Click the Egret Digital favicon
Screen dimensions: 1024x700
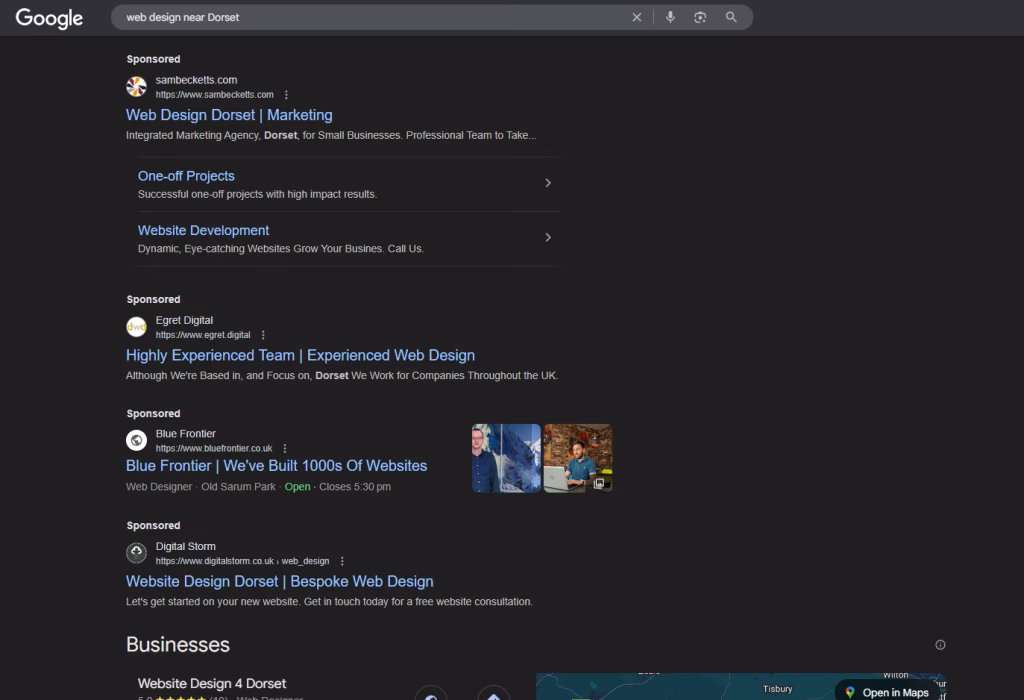pyautogui.click(x=136, y=326)
